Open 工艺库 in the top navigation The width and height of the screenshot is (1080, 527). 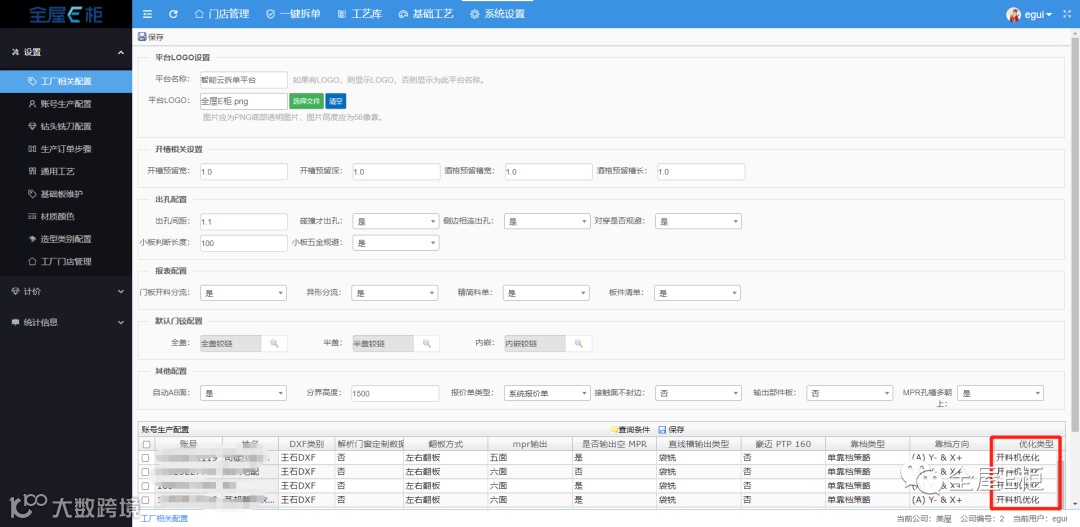[360, 14]
